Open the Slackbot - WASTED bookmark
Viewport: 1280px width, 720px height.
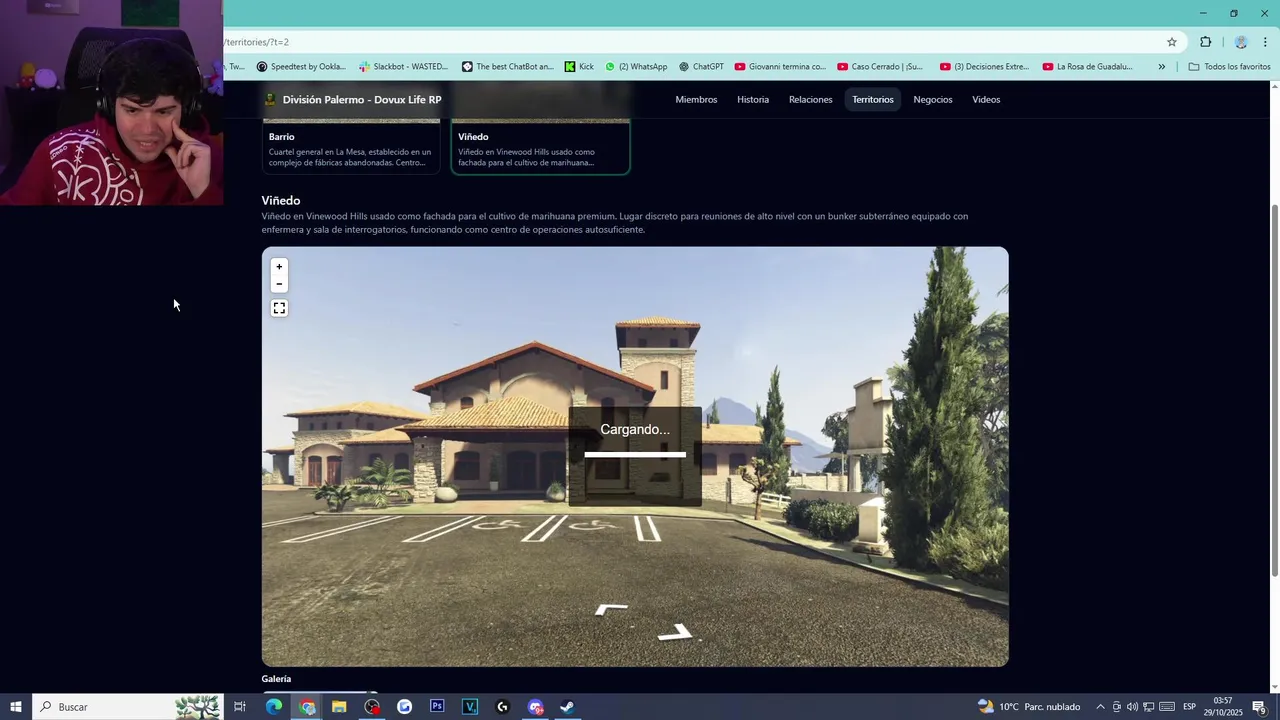point(403,67)
